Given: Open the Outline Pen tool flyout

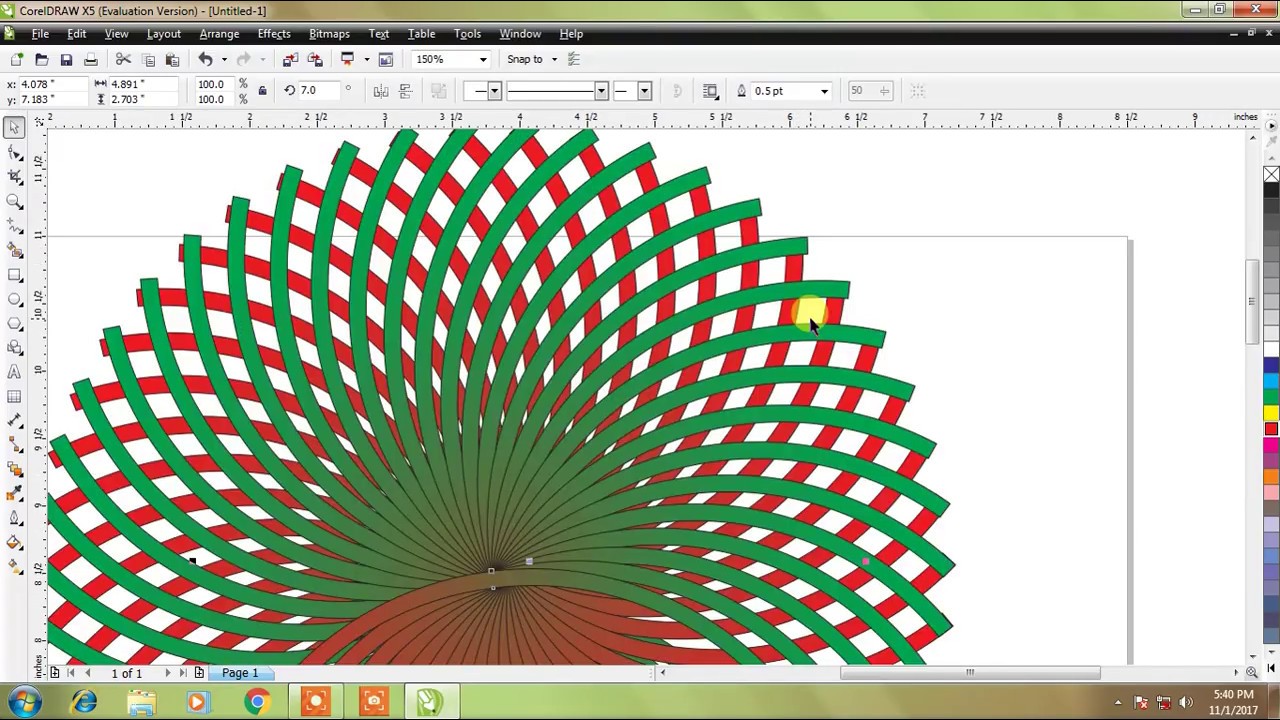Looking at the screenshot, I should [x=14, y=519].
